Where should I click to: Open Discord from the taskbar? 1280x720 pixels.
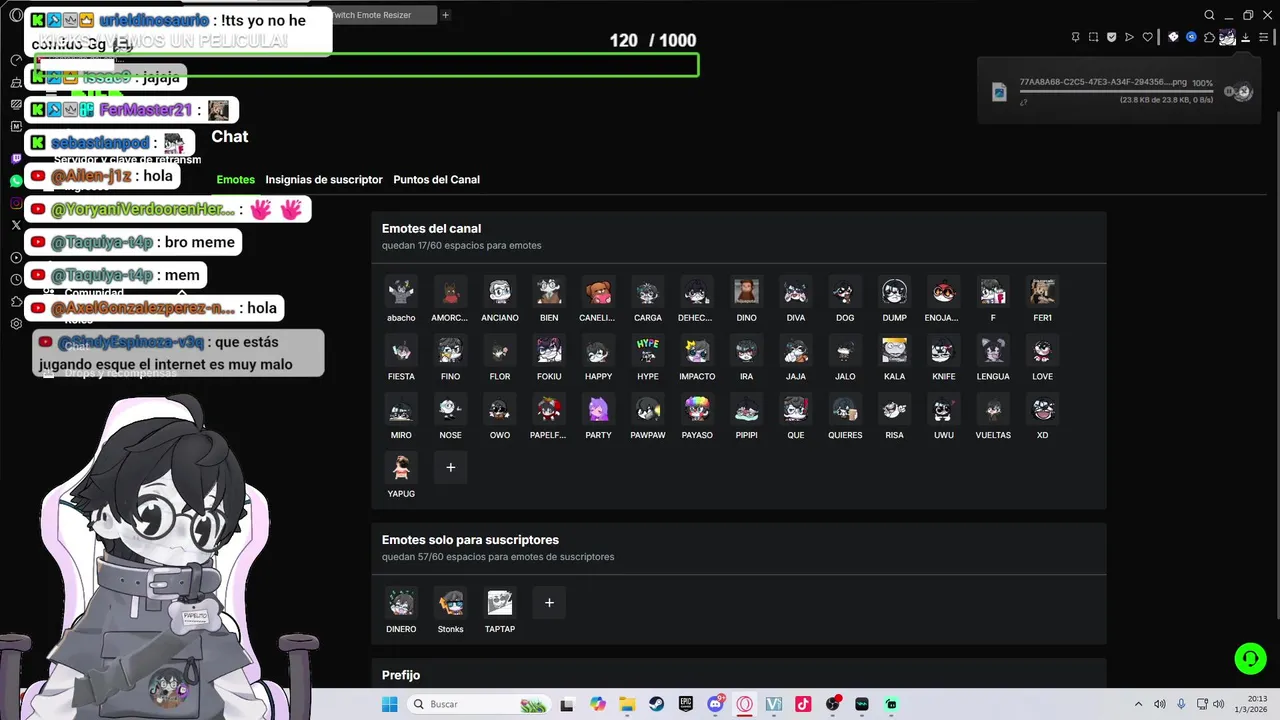(x=715, y=704)
